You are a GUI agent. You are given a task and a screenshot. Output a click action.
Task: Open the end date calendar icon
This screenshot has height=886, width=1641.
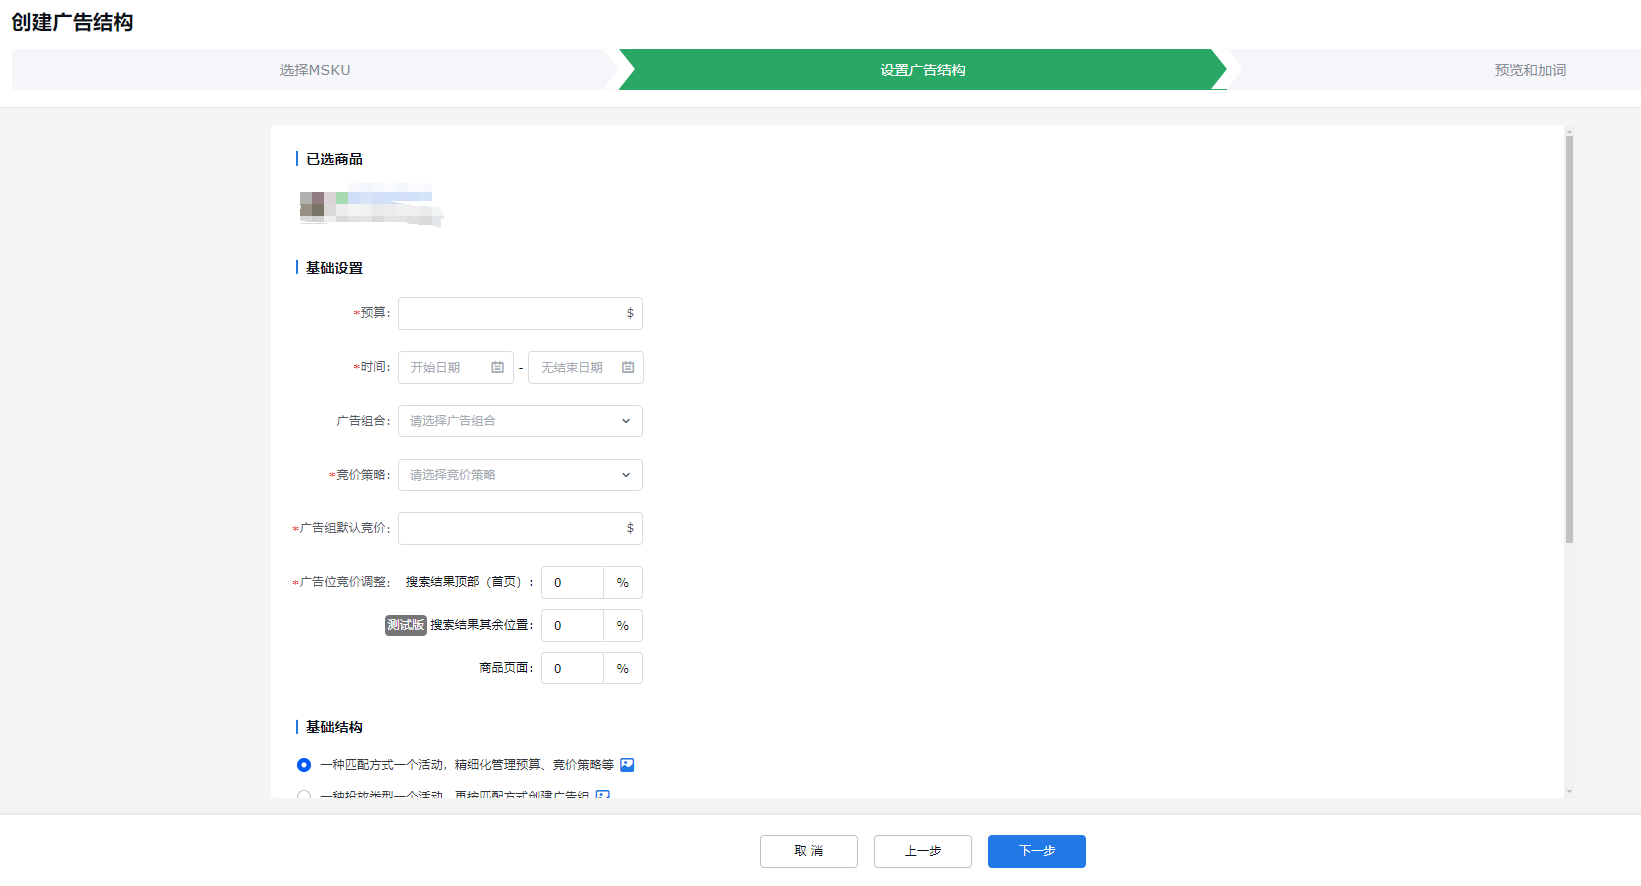click(x=628, y=368)
